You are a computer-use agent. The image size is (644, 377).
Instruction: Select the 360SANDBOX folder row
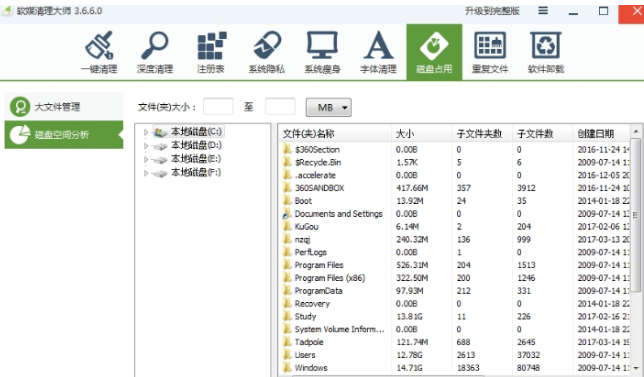455,188
